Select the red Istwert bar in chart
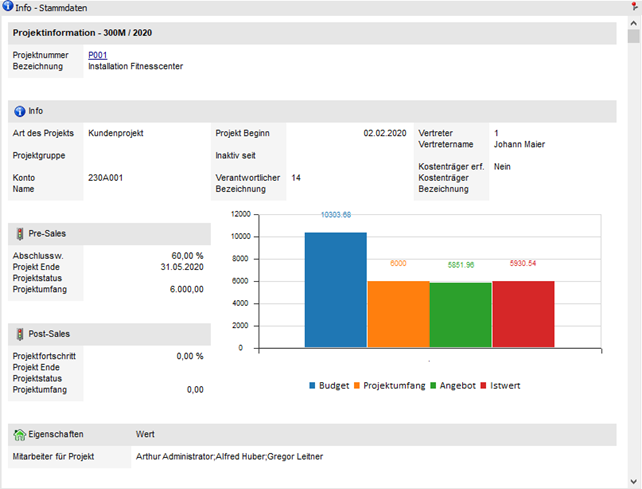 (x=523, y=314)
